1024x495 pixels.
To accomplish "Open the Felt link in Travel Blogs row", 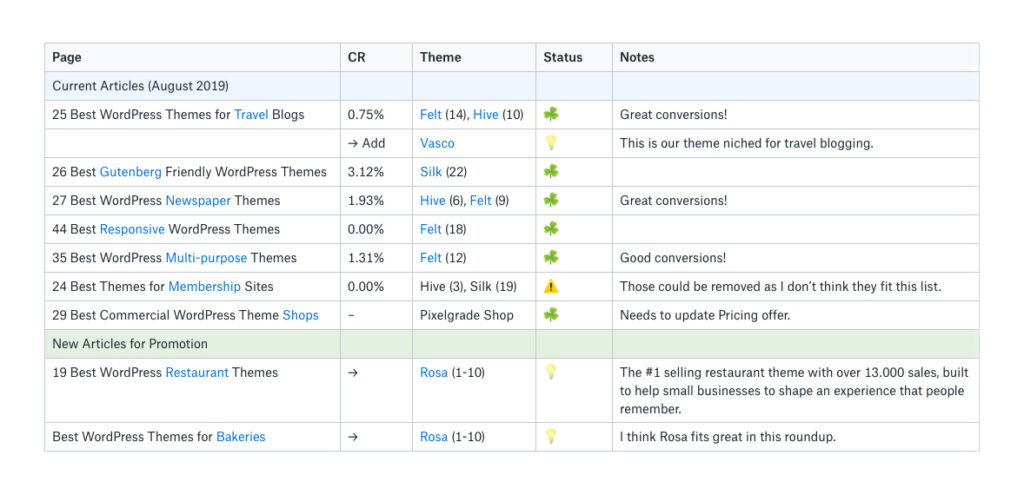I will click(431, 115).
